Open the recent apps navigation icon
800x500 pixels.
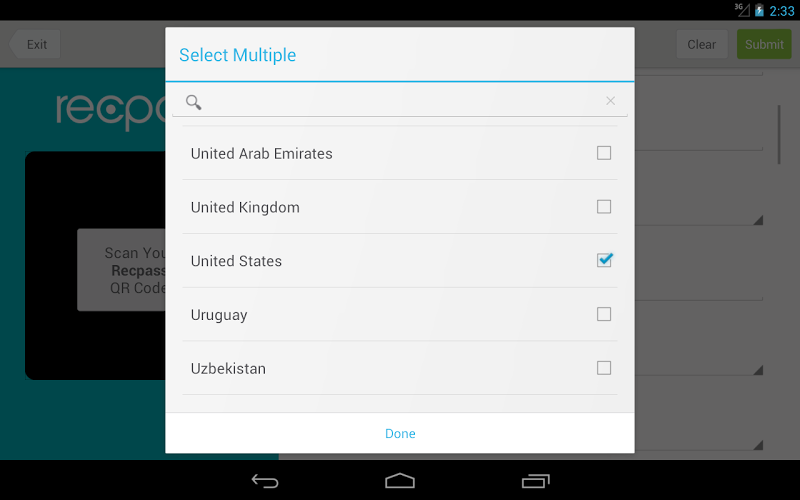[x=536, y=481]
